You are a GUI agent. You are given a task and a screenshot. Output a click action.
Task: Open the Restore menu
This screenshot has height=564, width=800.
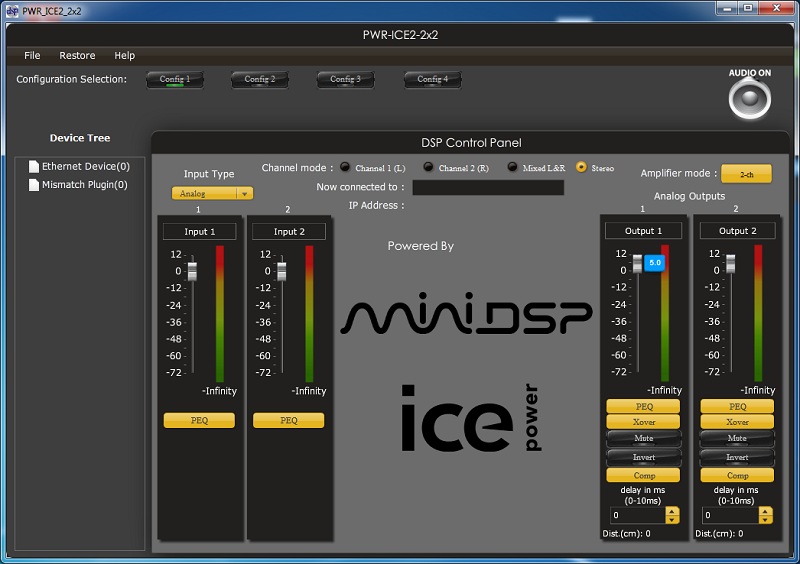coord(77,56)
